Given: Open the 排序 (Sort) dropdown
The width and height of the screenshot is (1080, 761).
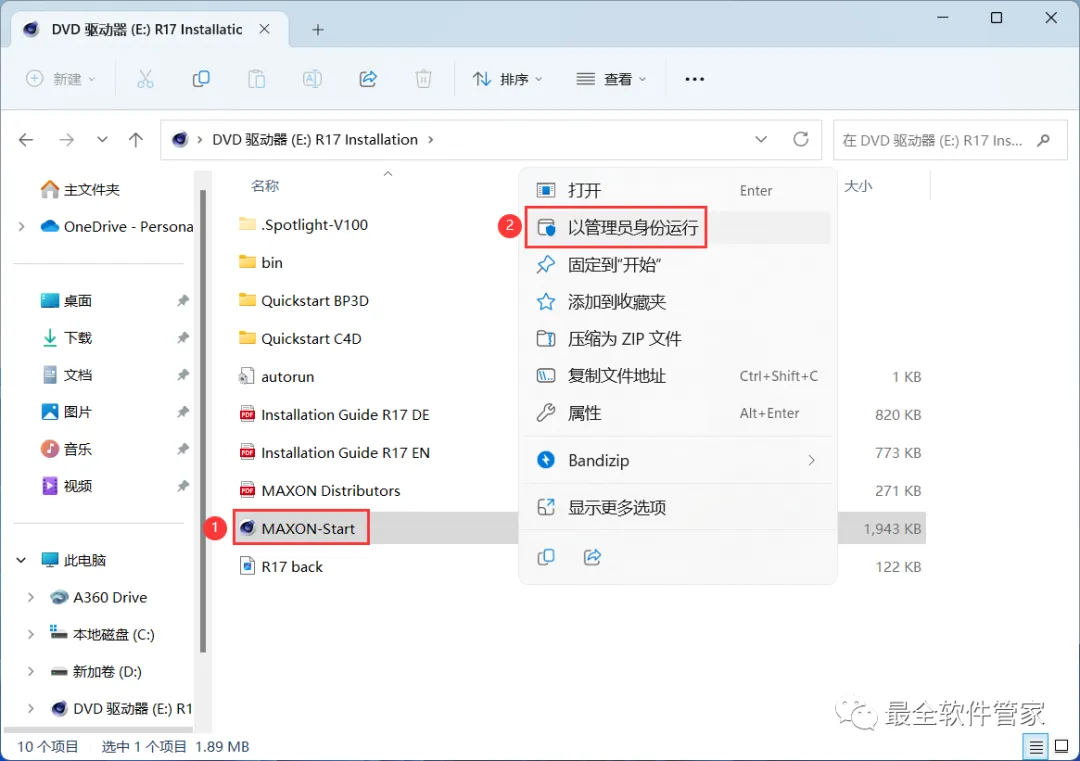Looking at the screenshot, I should [508, 79].
